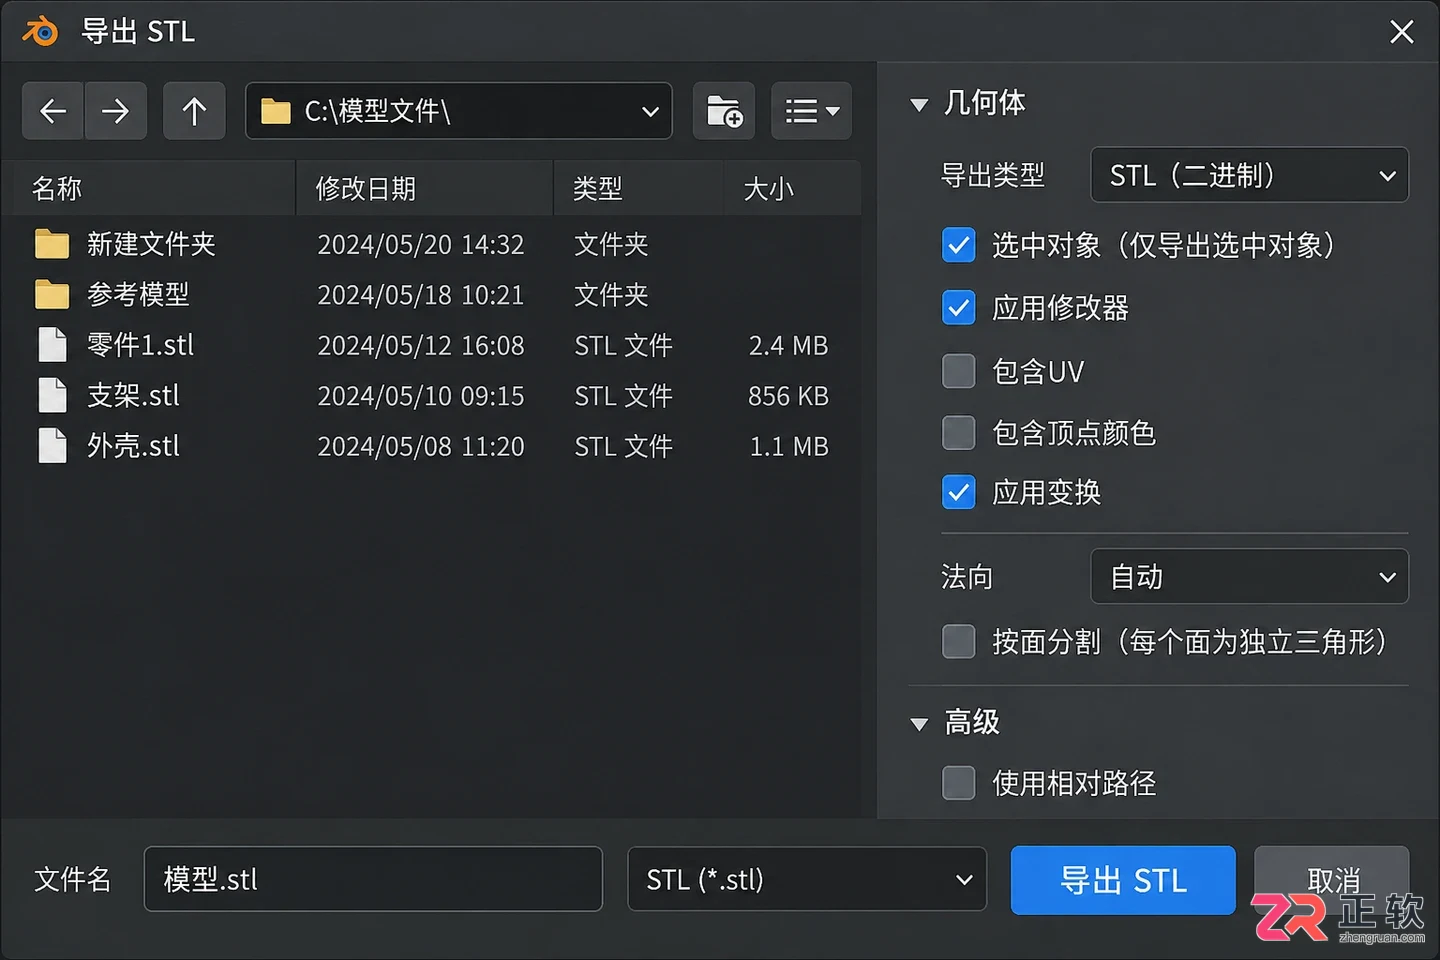Select the 外壳.stl file name
The width and height of the screenshot is (1440, 960).
click(133, 446)
